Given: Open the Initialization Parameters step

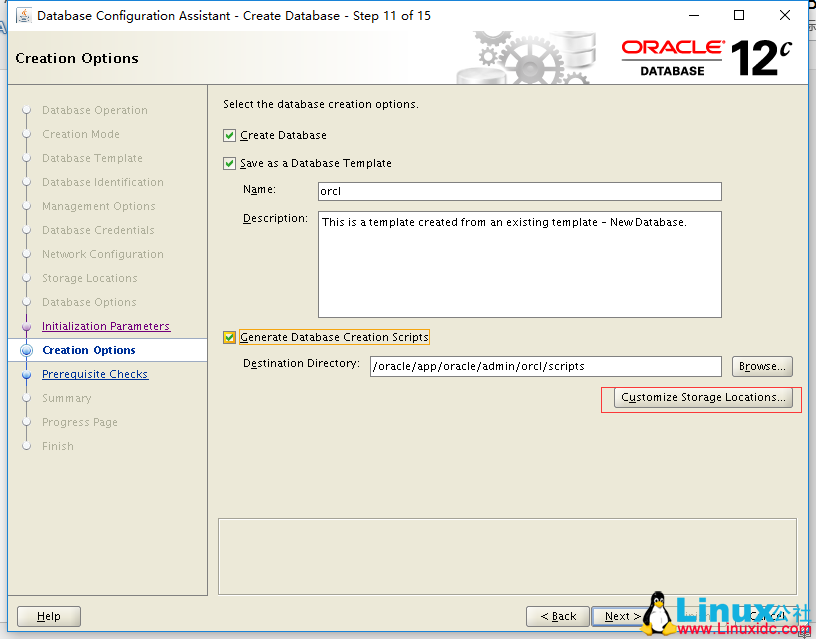Looking at the screenshot, I should 105,326.
